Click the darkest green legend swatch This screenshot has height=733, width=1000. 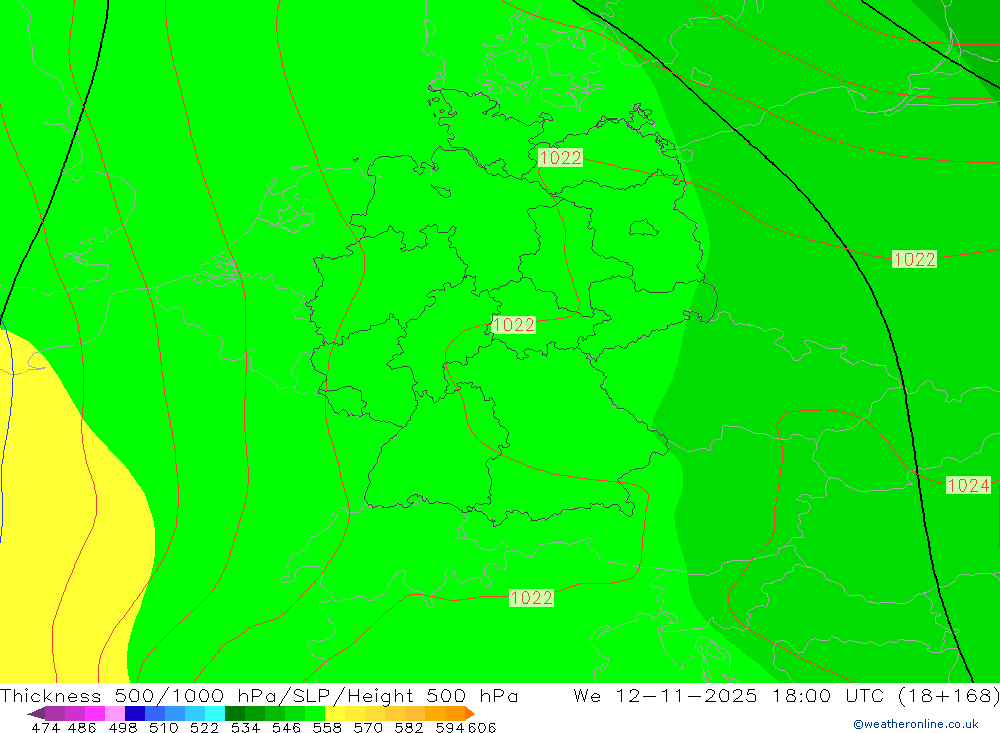(235, 713)
